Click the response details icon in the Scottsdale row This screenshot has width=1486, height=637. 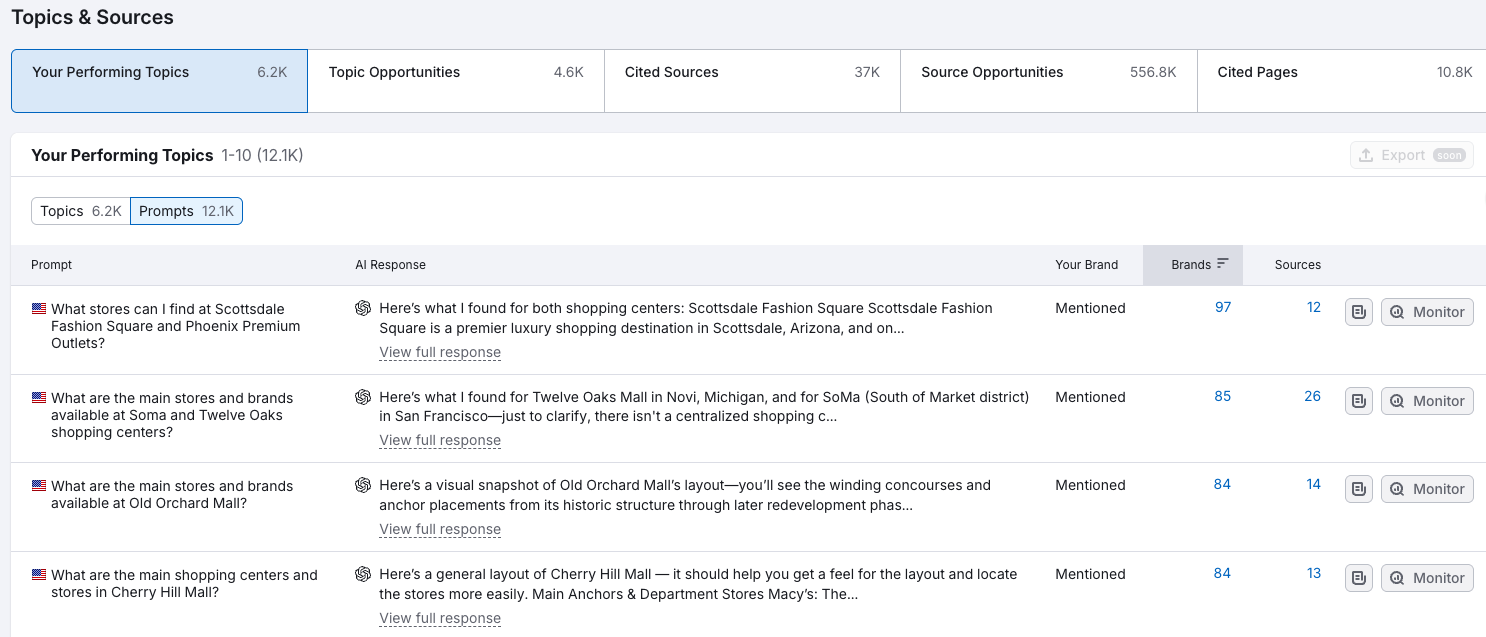point(1359,312)
